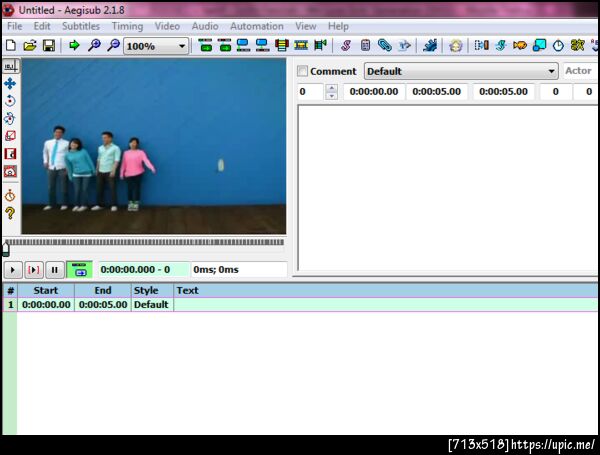Select visible lines toolbar icon

tap(282, 46)
